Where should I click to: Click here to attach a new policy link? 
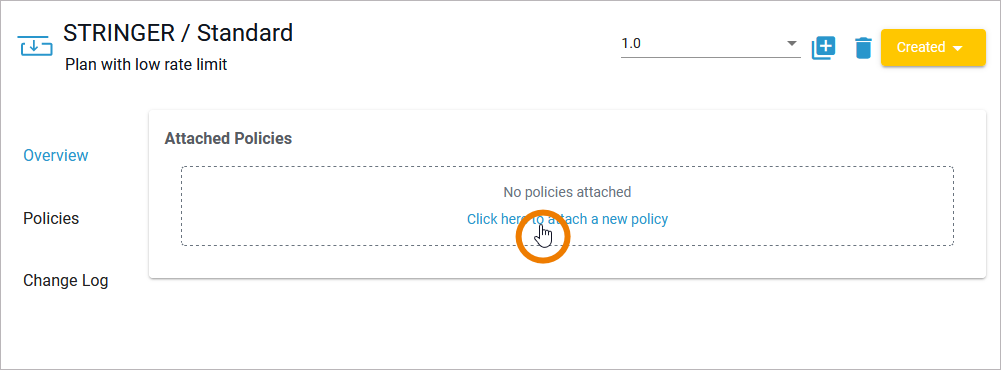click(567, 219)
